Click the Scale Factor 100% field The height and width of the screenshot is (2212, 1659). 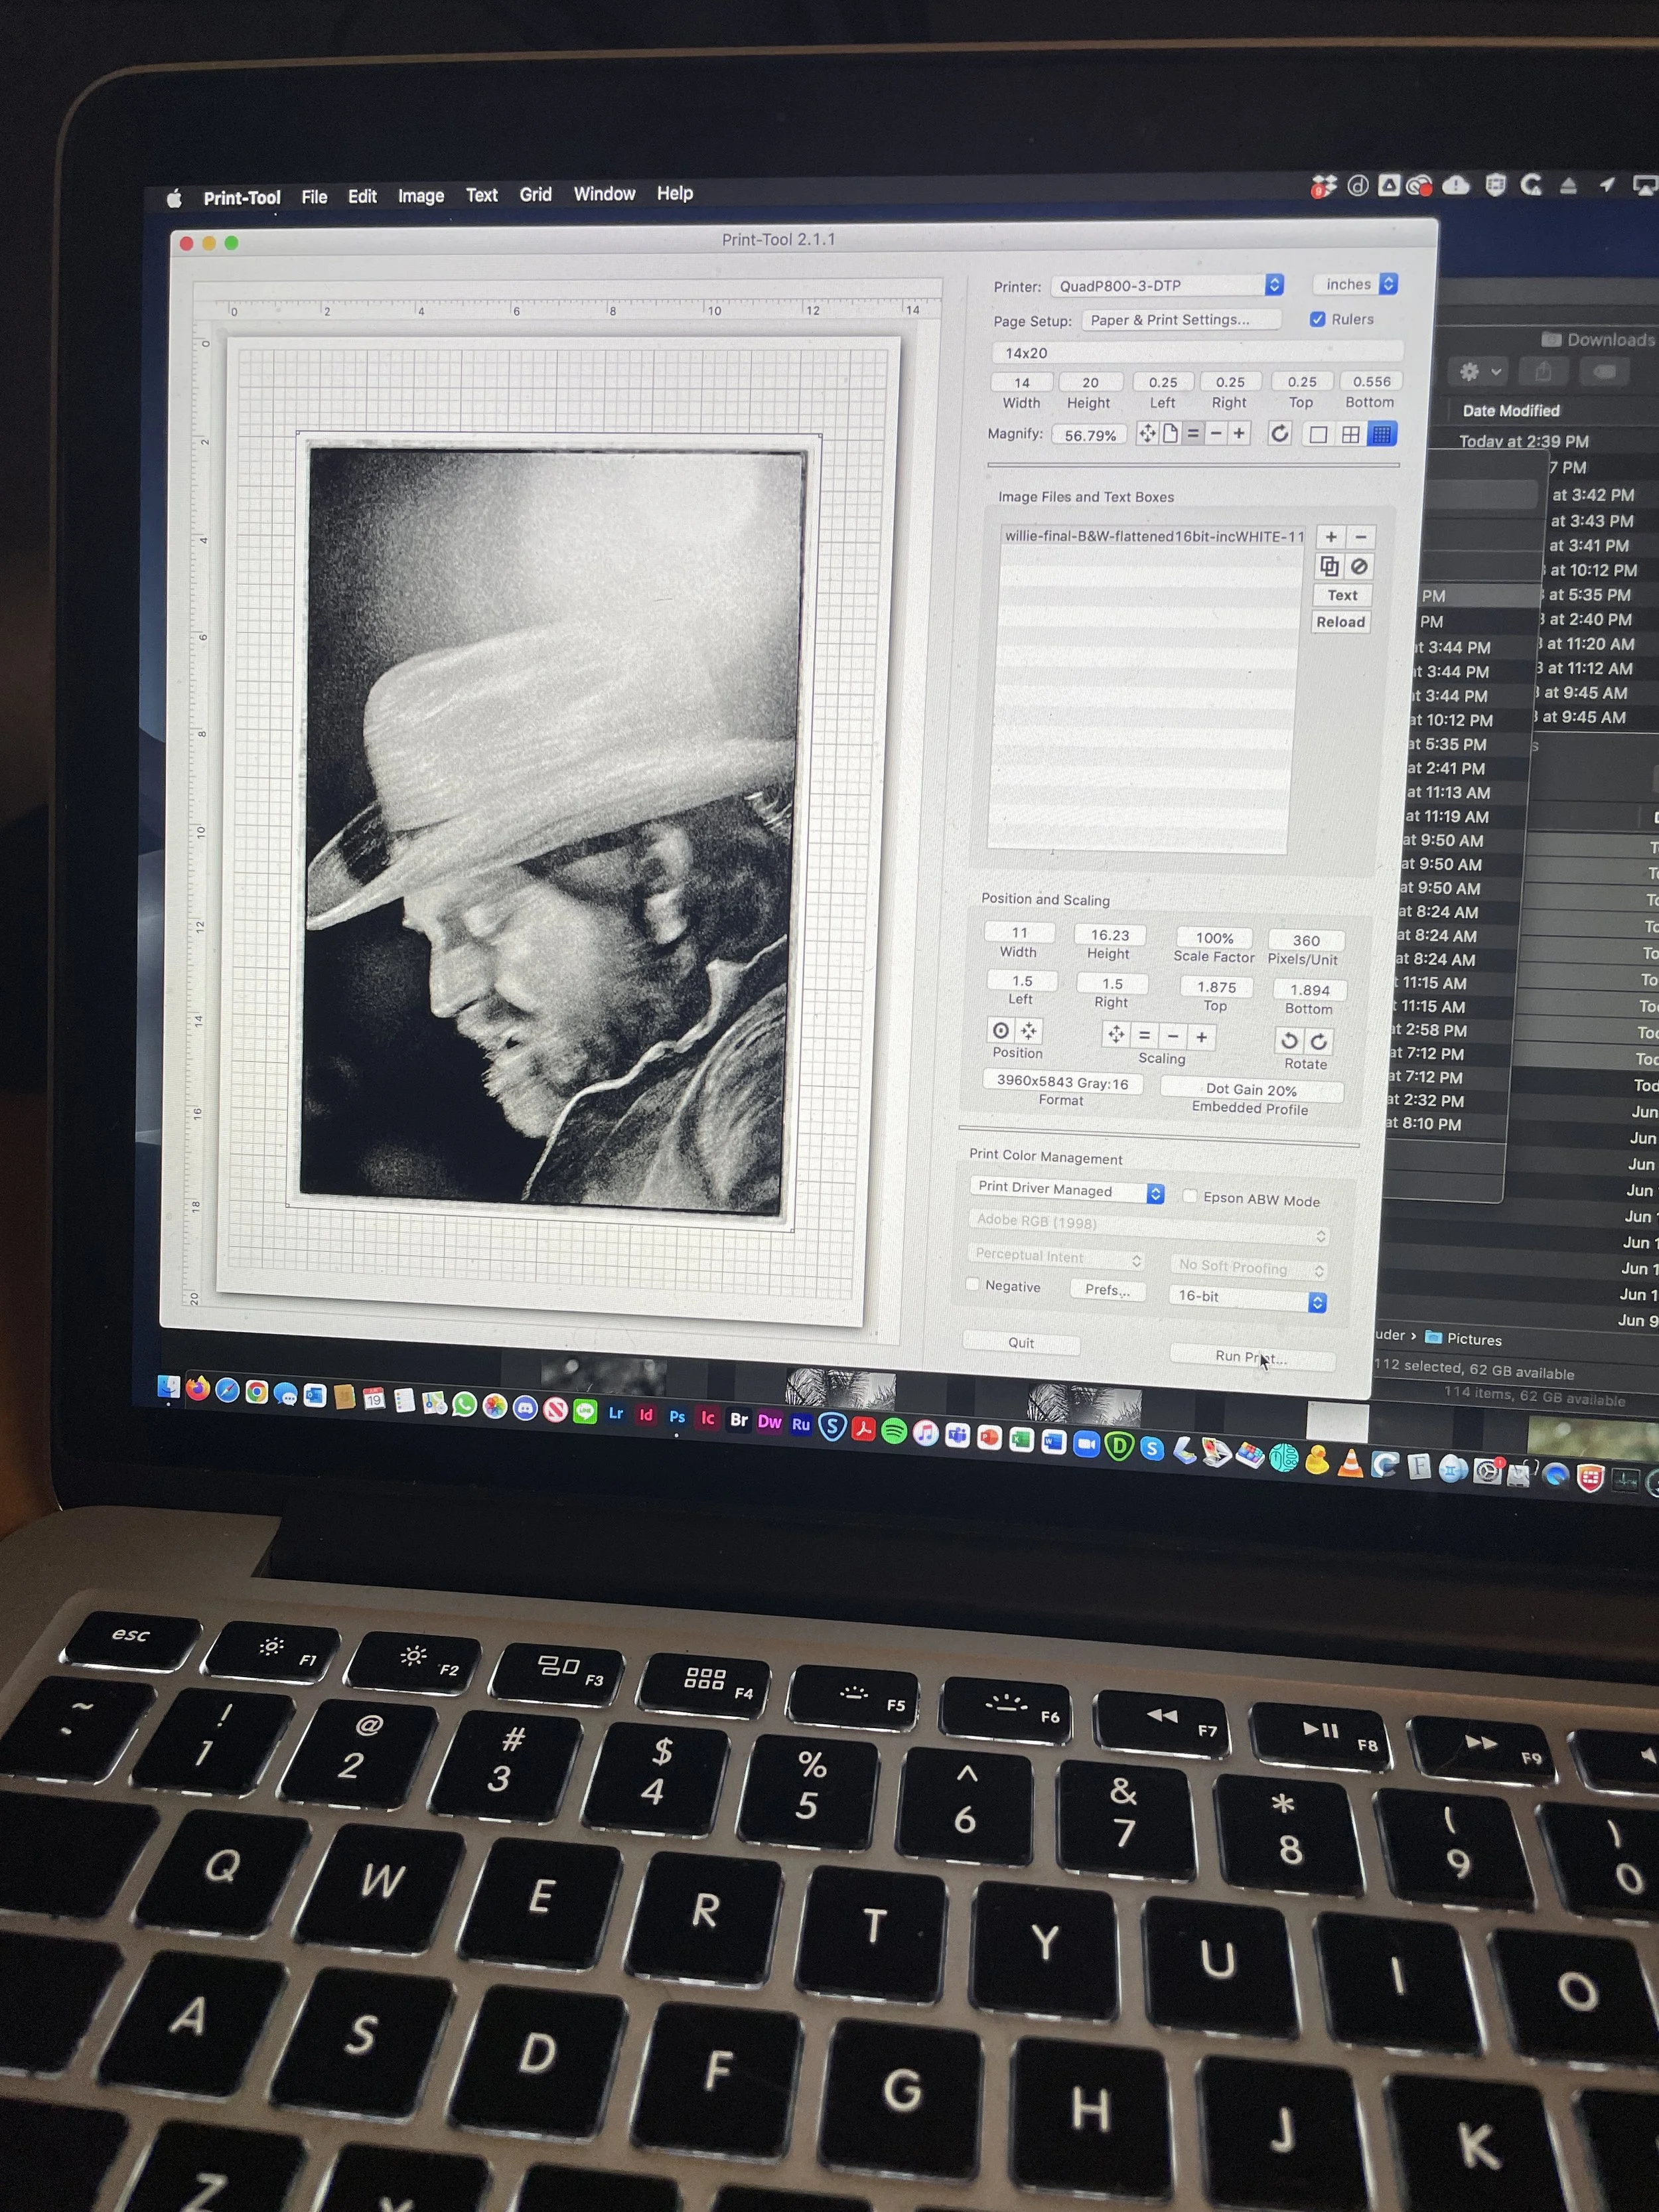tap(1215, 938)
